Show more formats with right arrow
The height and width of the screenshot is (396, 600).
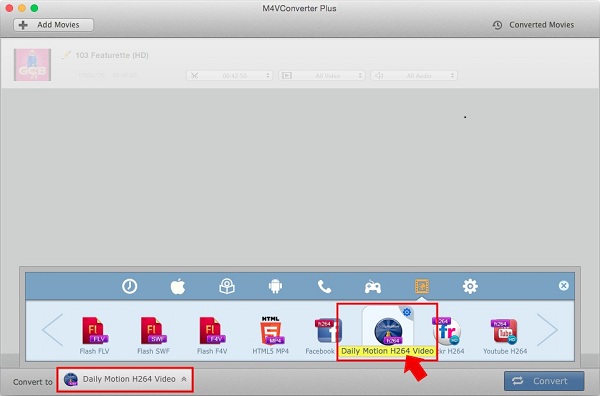coord(547,330)
